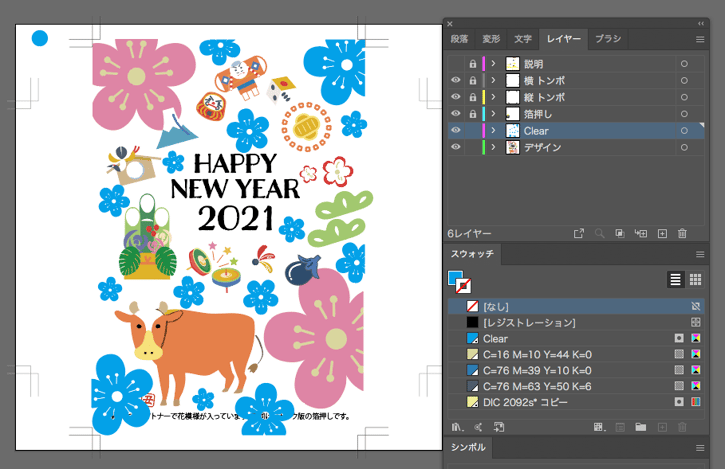The width and height of the screenshot is (725, 469).
Task: Expand the 横 トンボ layer arrow
Action: (x=495, y=80)
